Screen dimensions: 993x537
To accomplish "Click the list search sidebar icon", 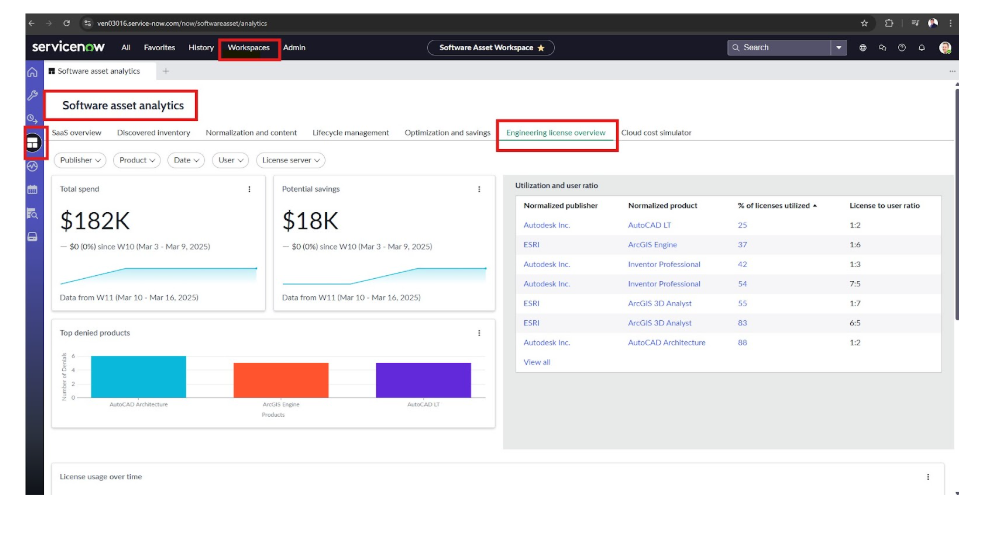I will 32,213.
